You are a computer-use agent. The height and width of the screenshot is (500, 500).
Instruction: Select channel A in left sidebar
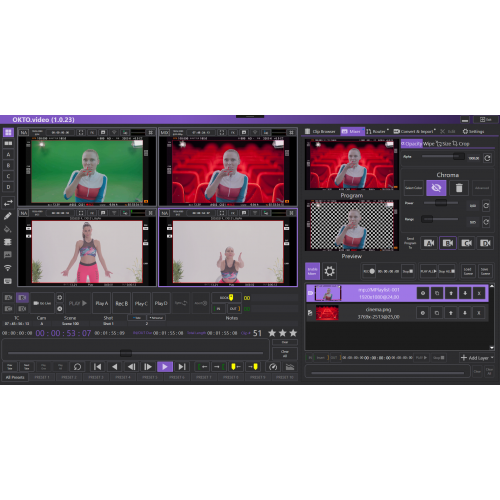coord(8,154)
